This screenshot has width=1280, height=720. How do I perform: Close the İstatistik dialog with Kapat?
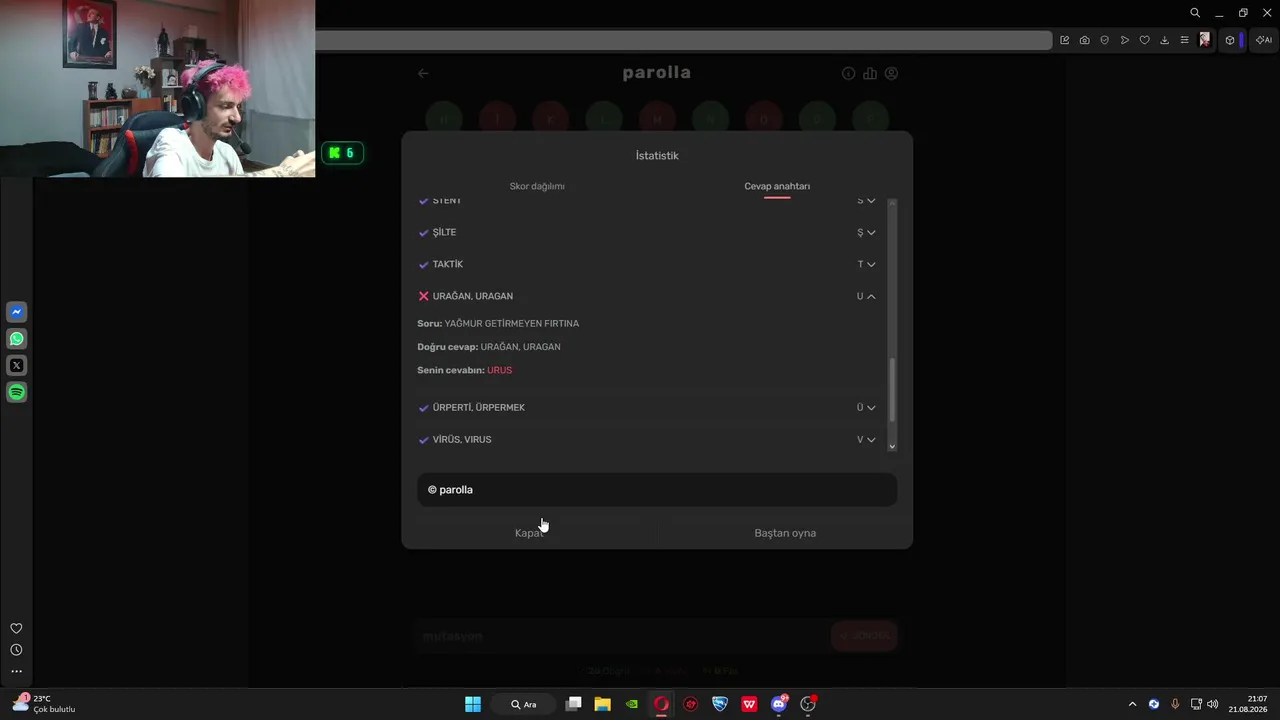(x=529, y=533)
